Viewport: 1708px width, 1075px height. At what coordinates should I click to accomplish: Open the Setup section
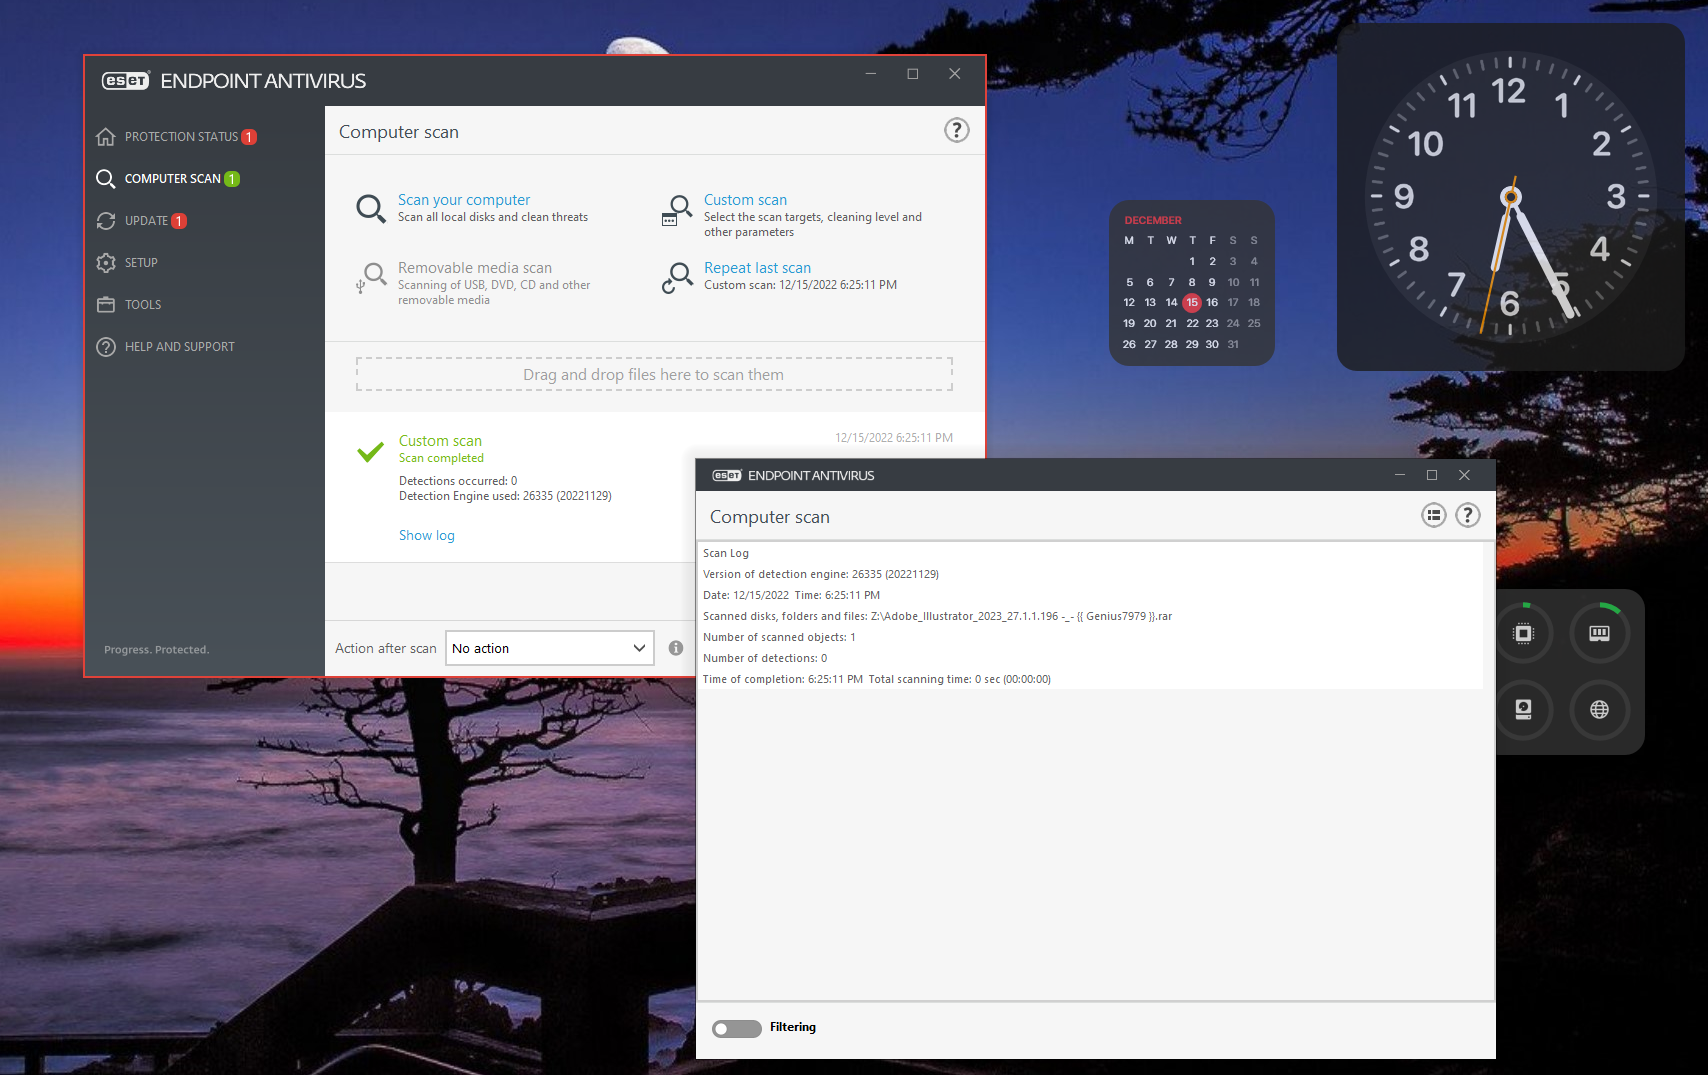pyautogui.click(x=127, y=263)
